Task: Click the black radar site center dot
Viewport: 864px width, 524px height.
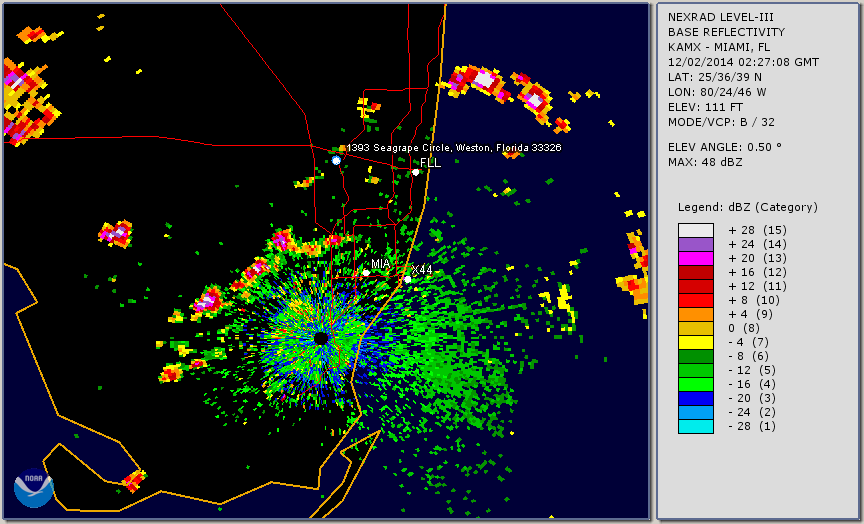Action: [321, 338]
